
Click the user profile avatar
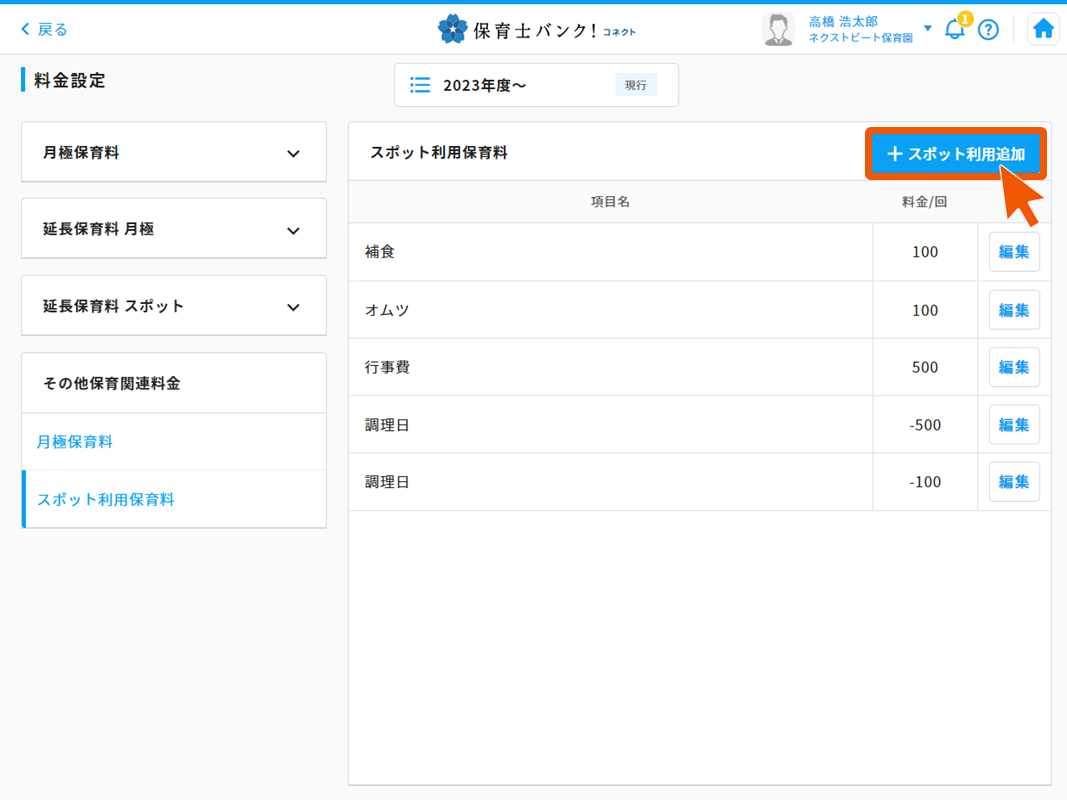[778, 29]
